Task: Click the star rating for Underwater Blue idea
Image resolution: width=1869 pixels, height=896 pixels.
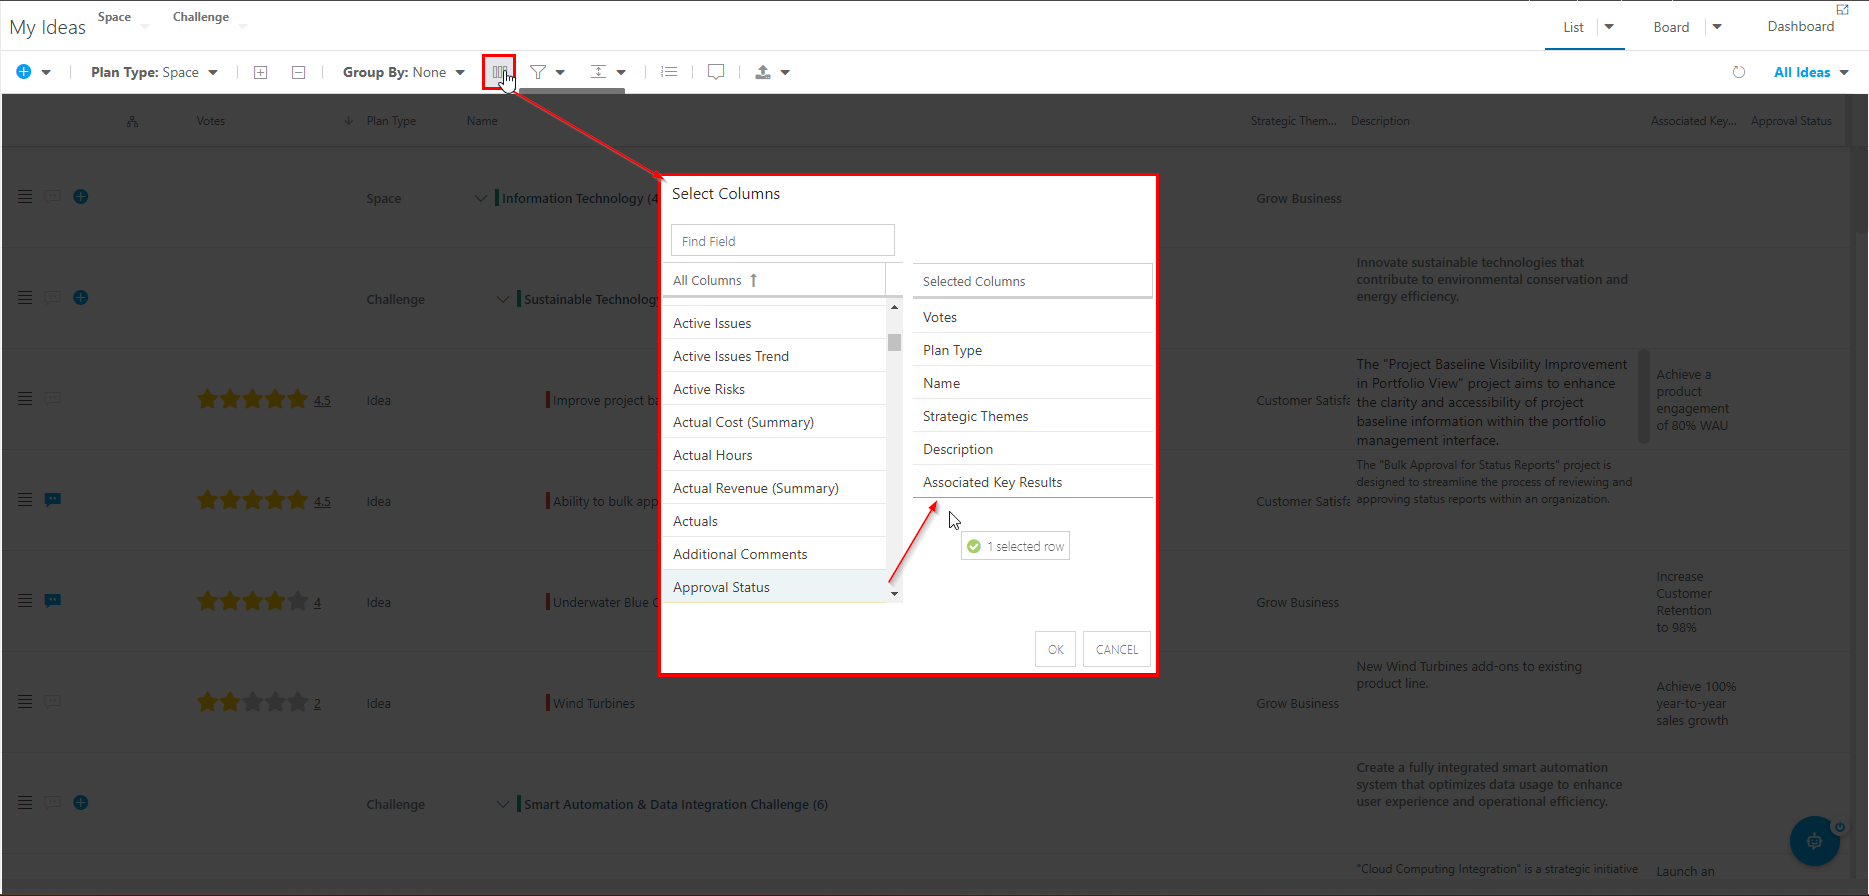Action: point(253,601)
